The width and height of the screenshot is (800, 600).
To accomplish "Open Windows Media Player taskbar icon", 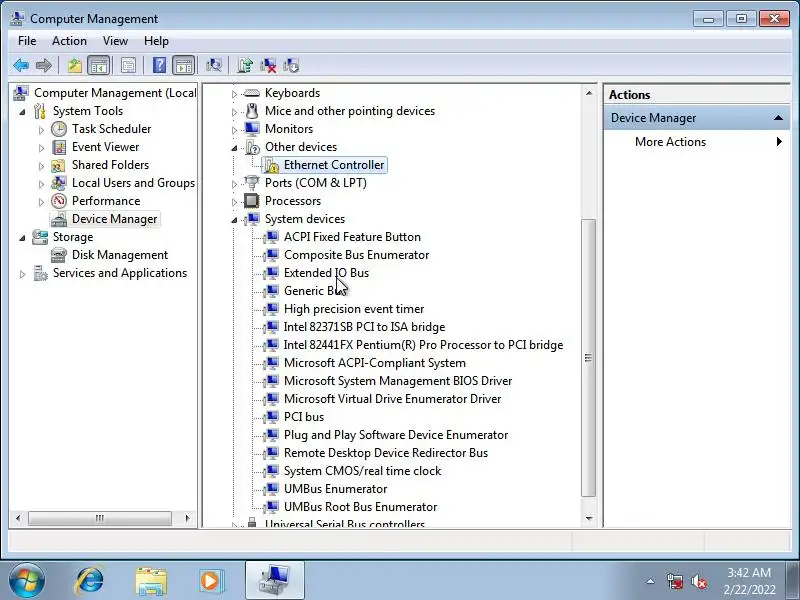I will [210, 581].
